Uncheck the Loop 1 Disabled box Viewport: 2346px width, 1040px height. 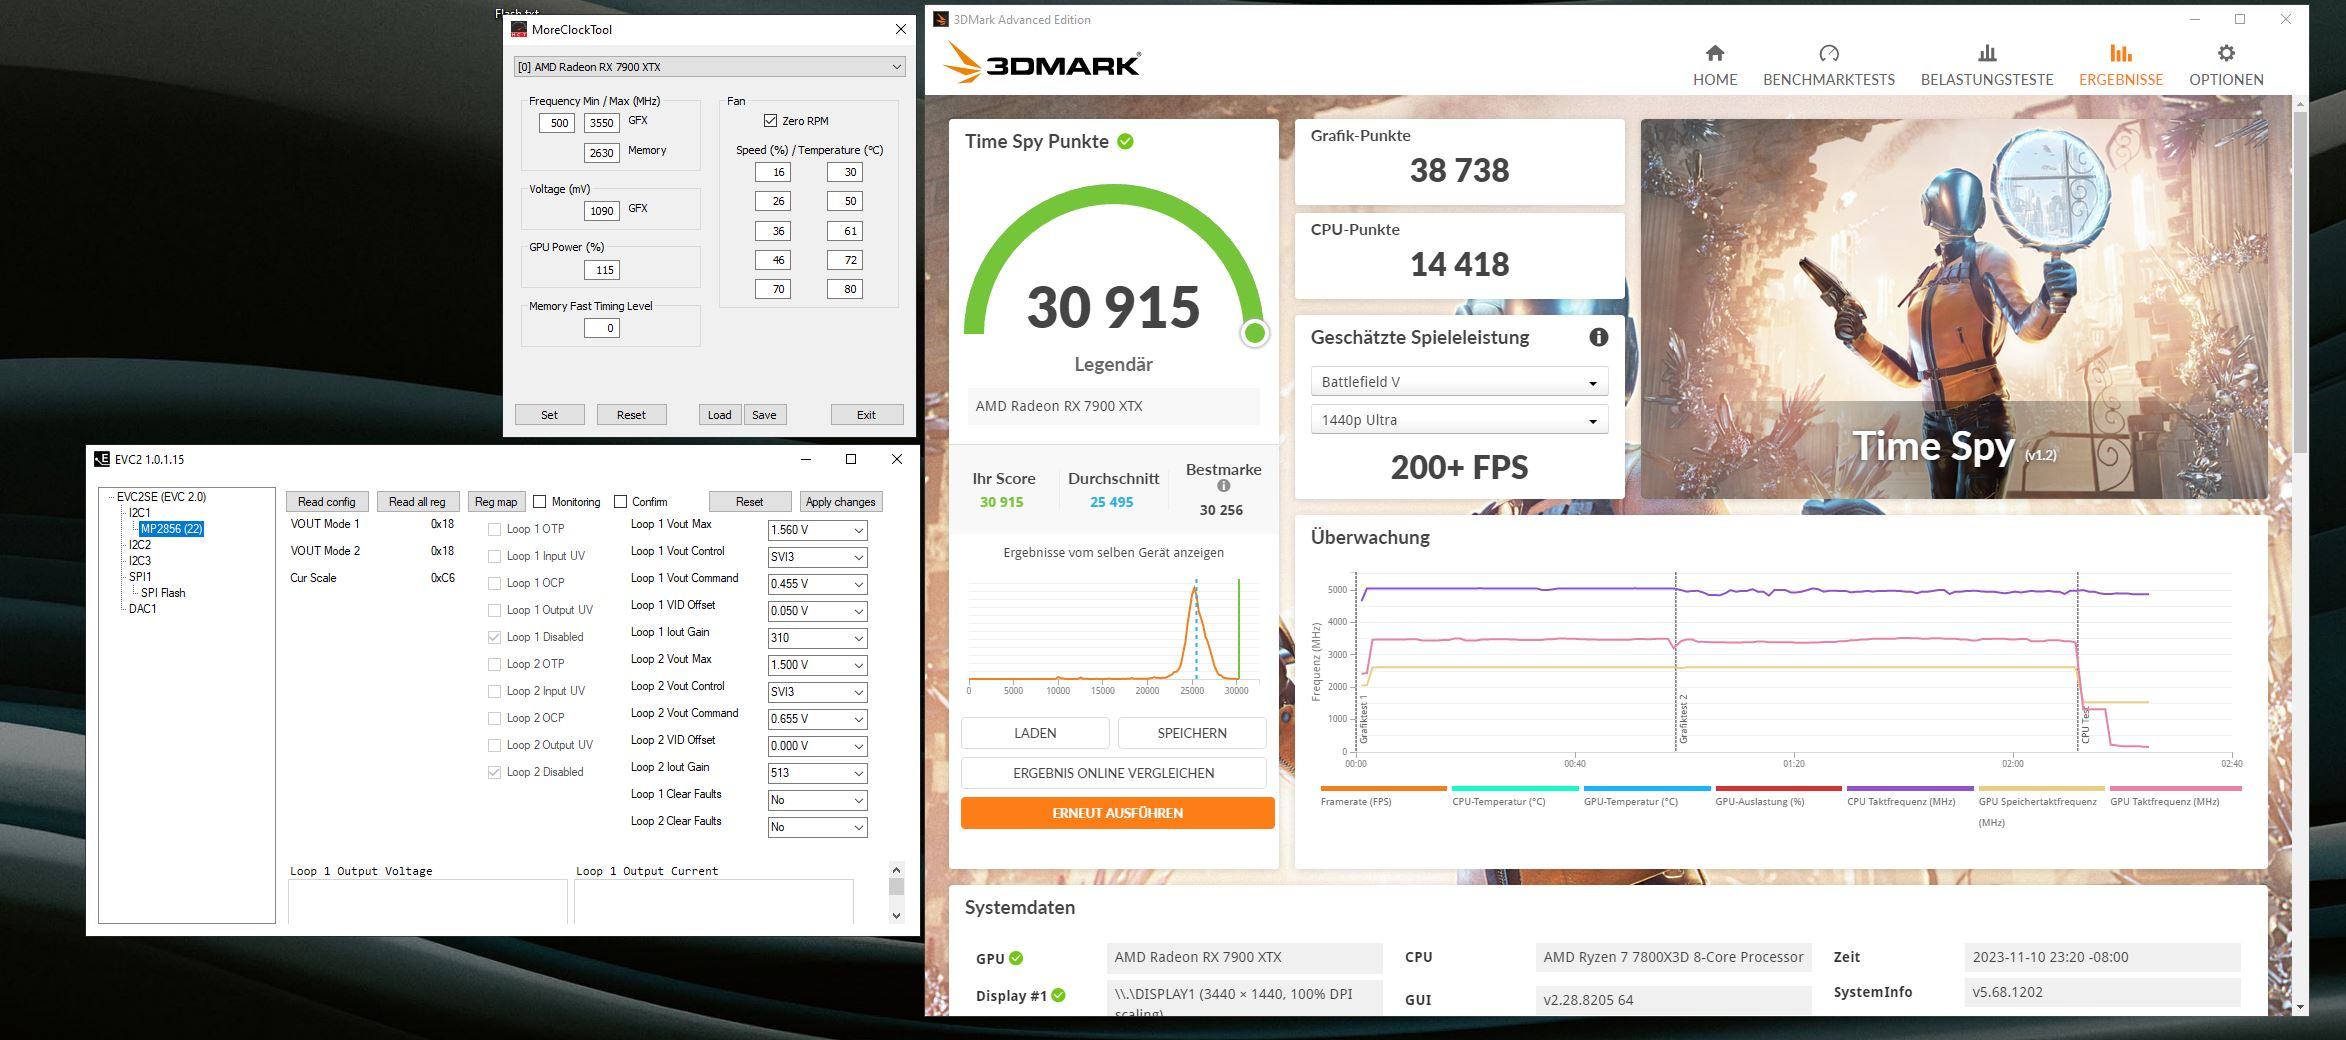click(x=494, y=637)
